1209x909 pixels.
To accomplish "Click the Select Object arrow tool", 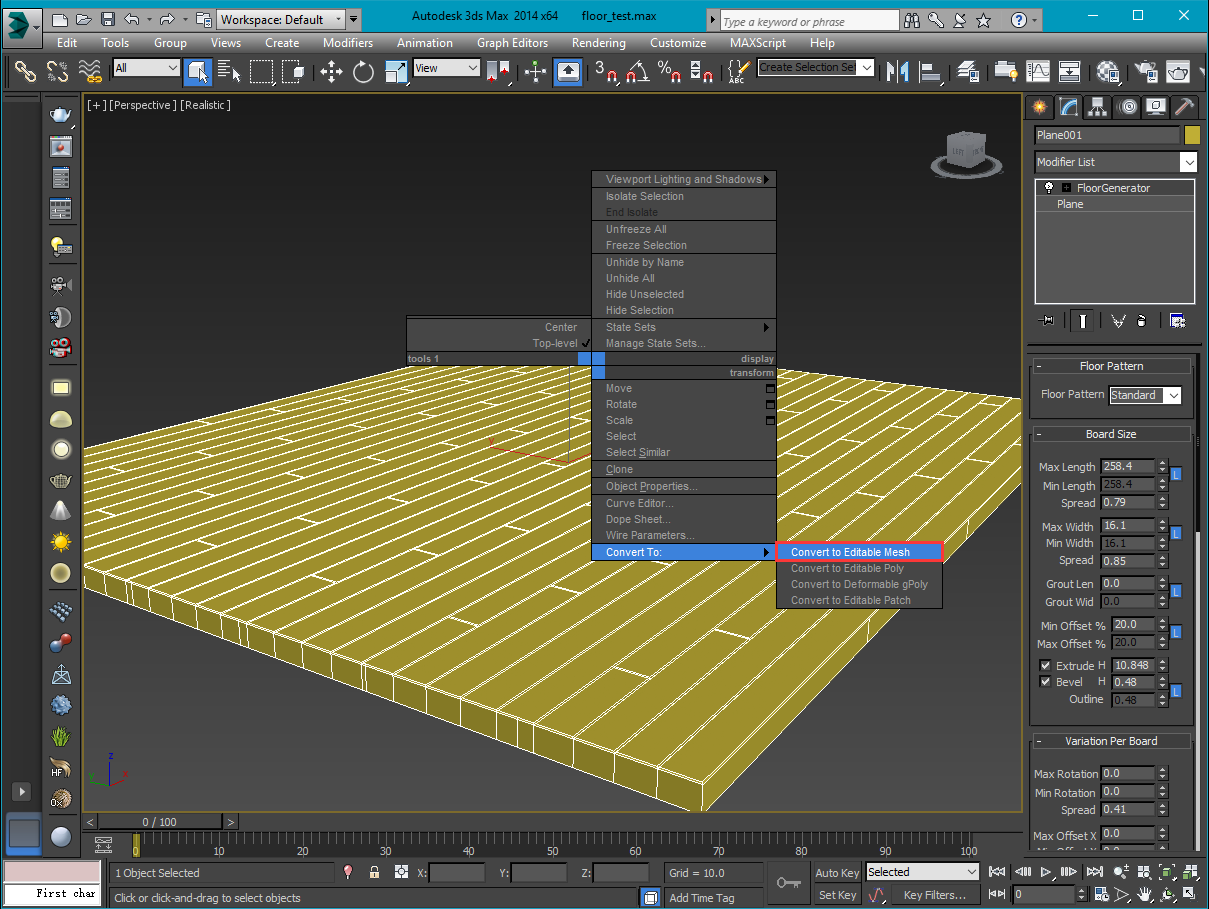I will point(198,71).
